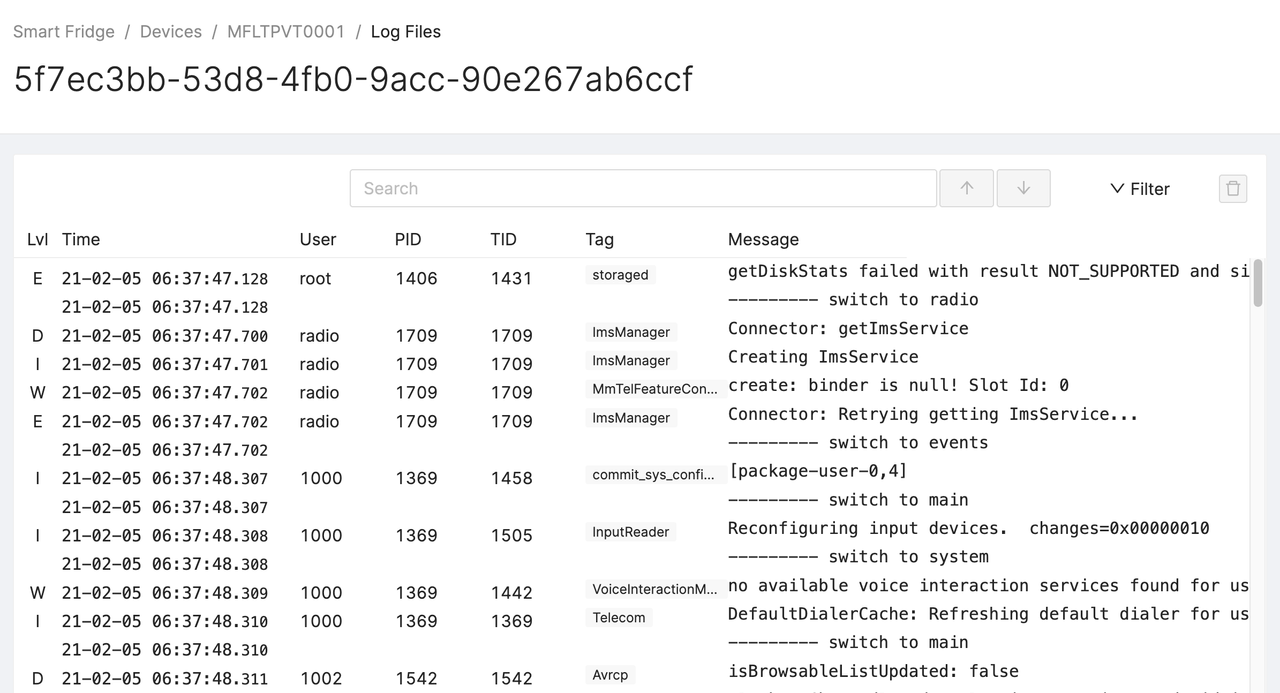Click the log Search input field
Viewport: 1280px width, 693px height.
(x=642, y=188)
